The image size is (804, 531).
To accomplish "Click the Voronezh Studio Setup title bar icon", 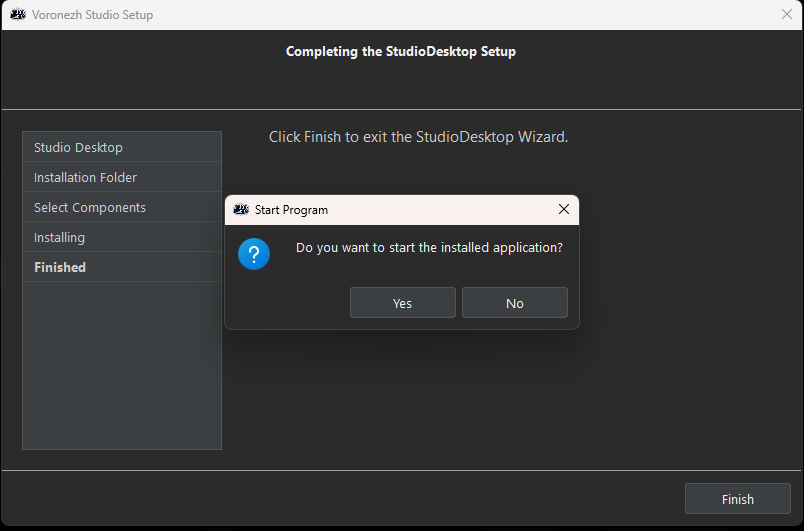I will (x=18, y=14).
